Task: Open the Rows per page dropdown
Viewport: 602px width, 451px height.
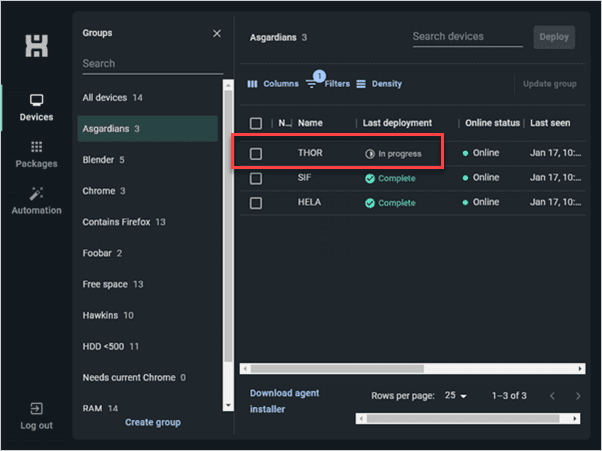Action: pos(456,395)
